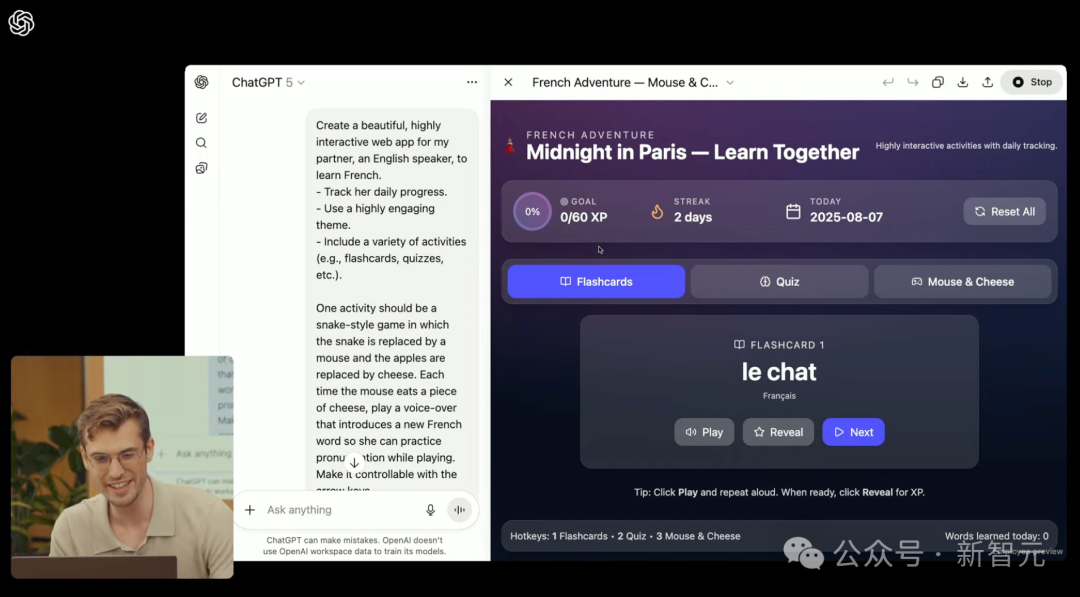Screen dimensions: 1080x597
Task: Share the canvas with the upload icon
Action: coord(987,82)
